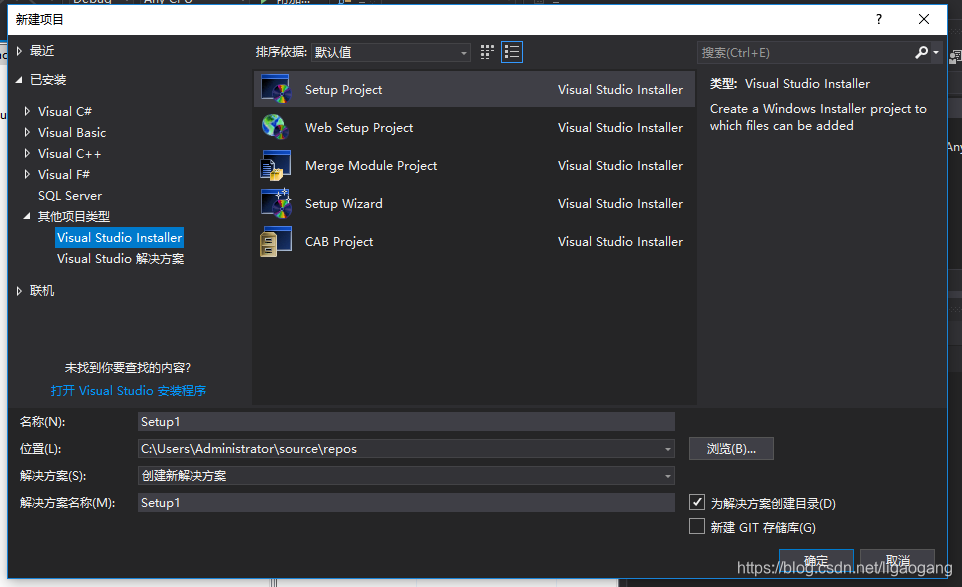Switch to medium icons list view
The image size is (962, 587).
(x=512, y=52)
